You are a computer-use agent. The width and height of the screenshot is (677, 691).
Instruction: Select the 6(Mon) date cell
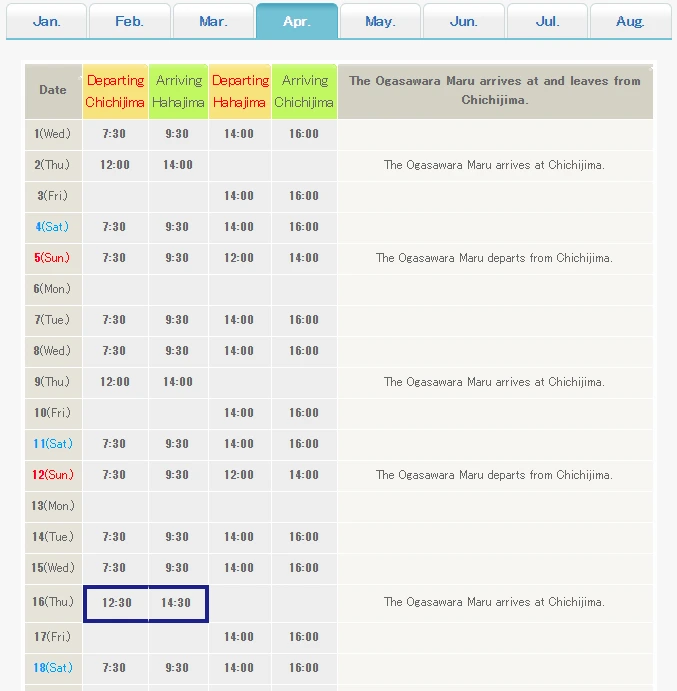[x=53, y=289]
